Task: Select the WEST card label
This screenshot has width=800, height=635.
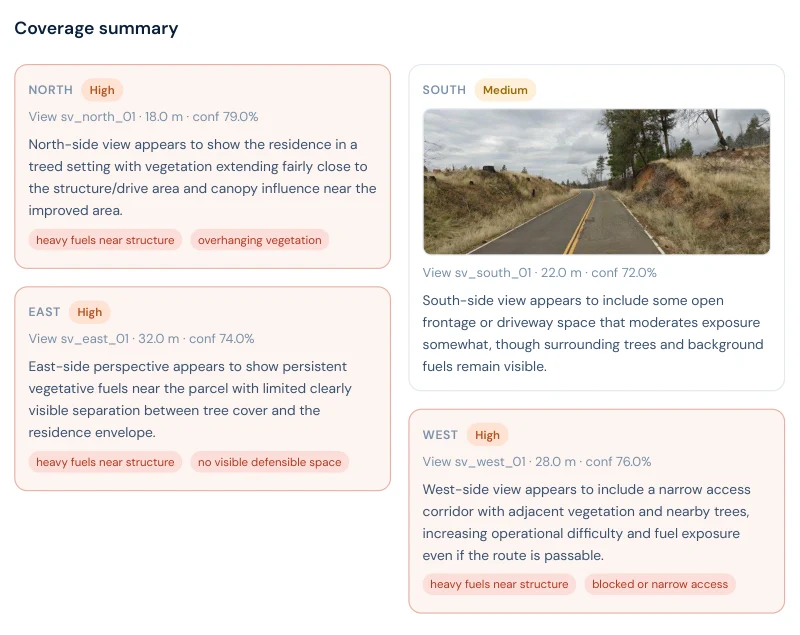Action: (x=440, y=435)
